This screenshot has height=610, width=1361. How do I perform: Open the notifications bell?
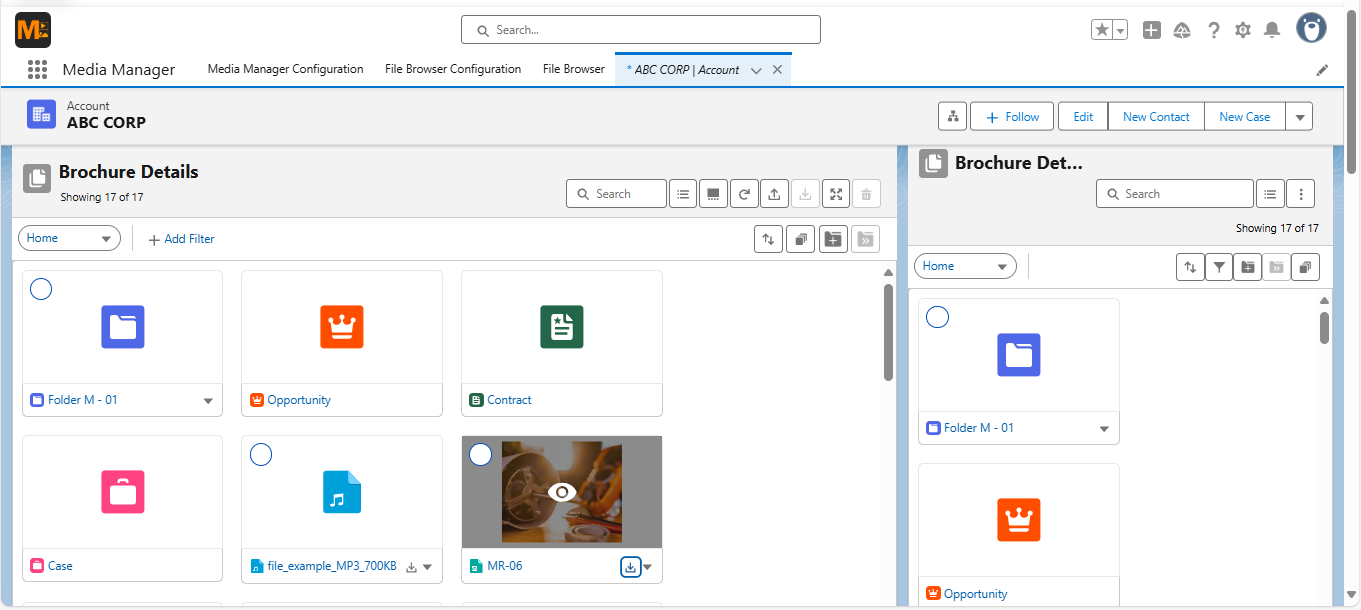(x=1272, y=30)
